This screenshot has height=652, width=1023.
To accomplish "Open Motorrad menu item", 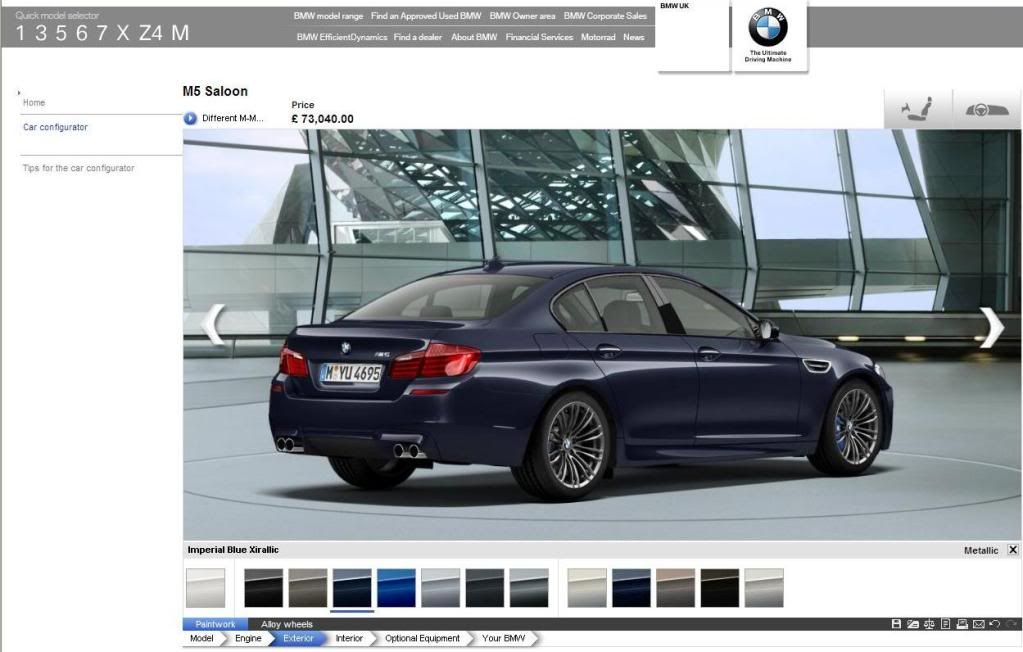I will (x=598, y=37).
